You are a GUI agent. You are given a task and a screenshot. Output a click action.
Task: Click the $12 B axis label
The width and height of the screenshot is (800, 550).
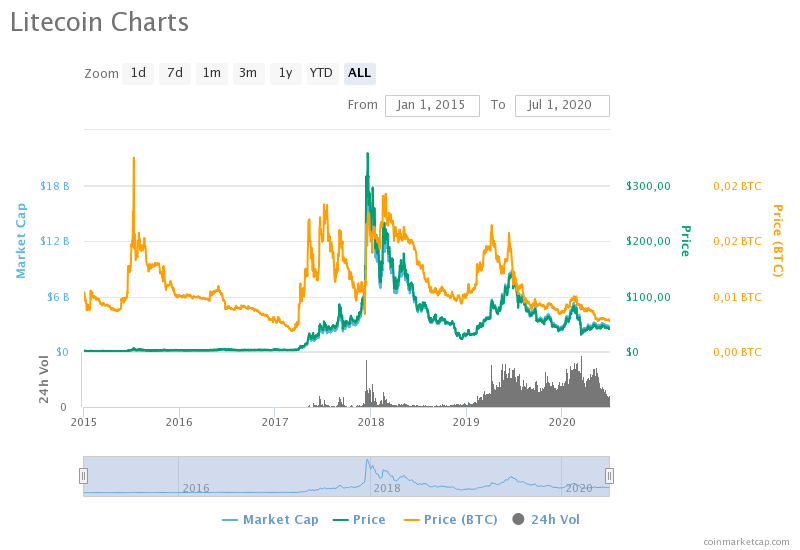(55, 241)
